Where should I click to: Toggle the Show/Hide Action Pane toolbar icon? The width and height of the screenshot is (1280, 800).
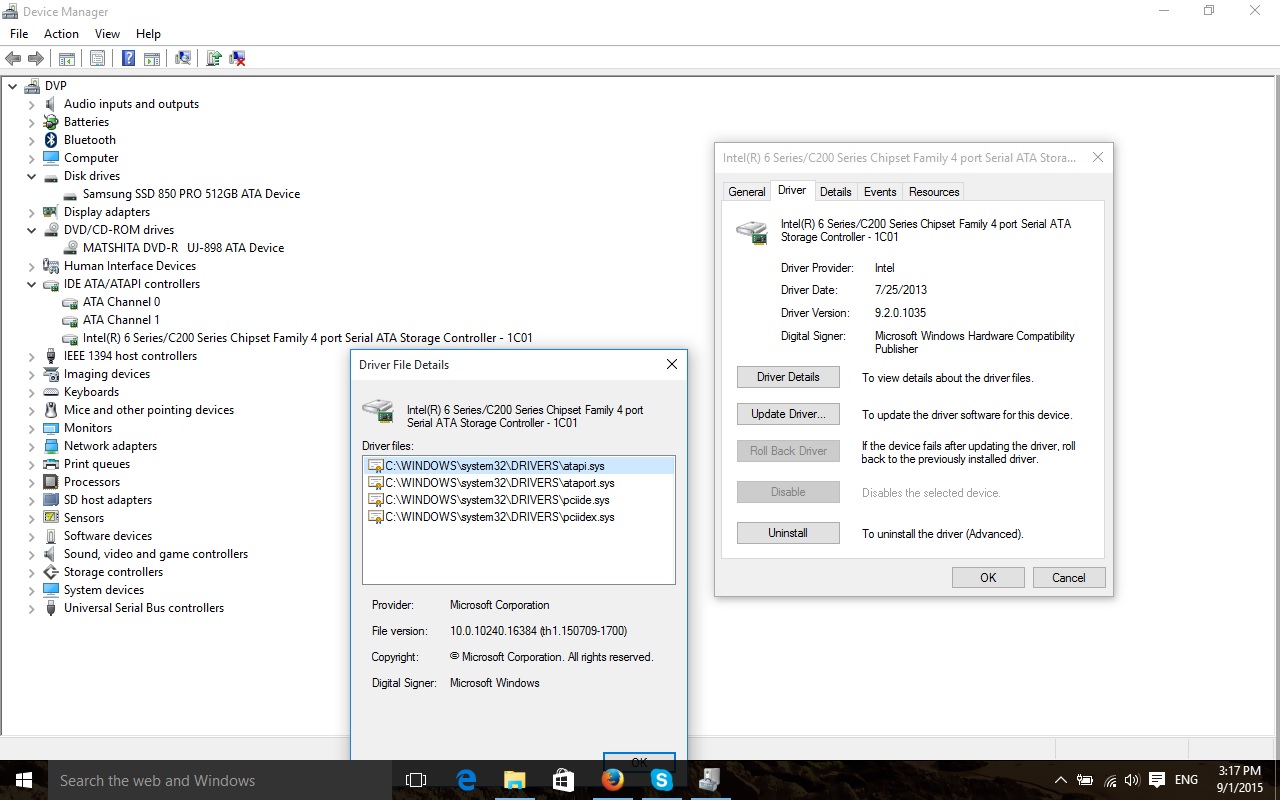152,59
